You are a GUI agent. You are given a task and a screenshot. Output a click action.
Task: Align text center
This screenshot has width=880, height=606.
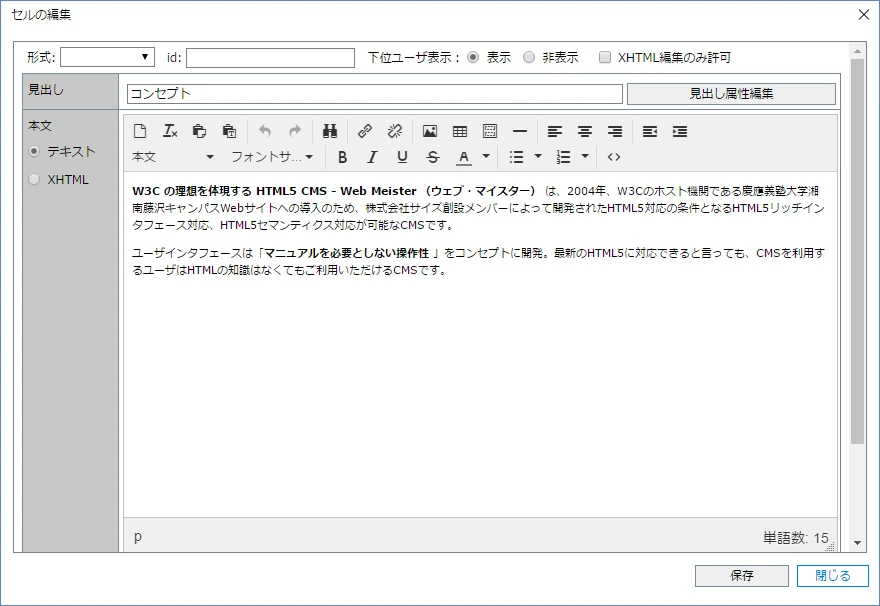[x=585, y=131]
